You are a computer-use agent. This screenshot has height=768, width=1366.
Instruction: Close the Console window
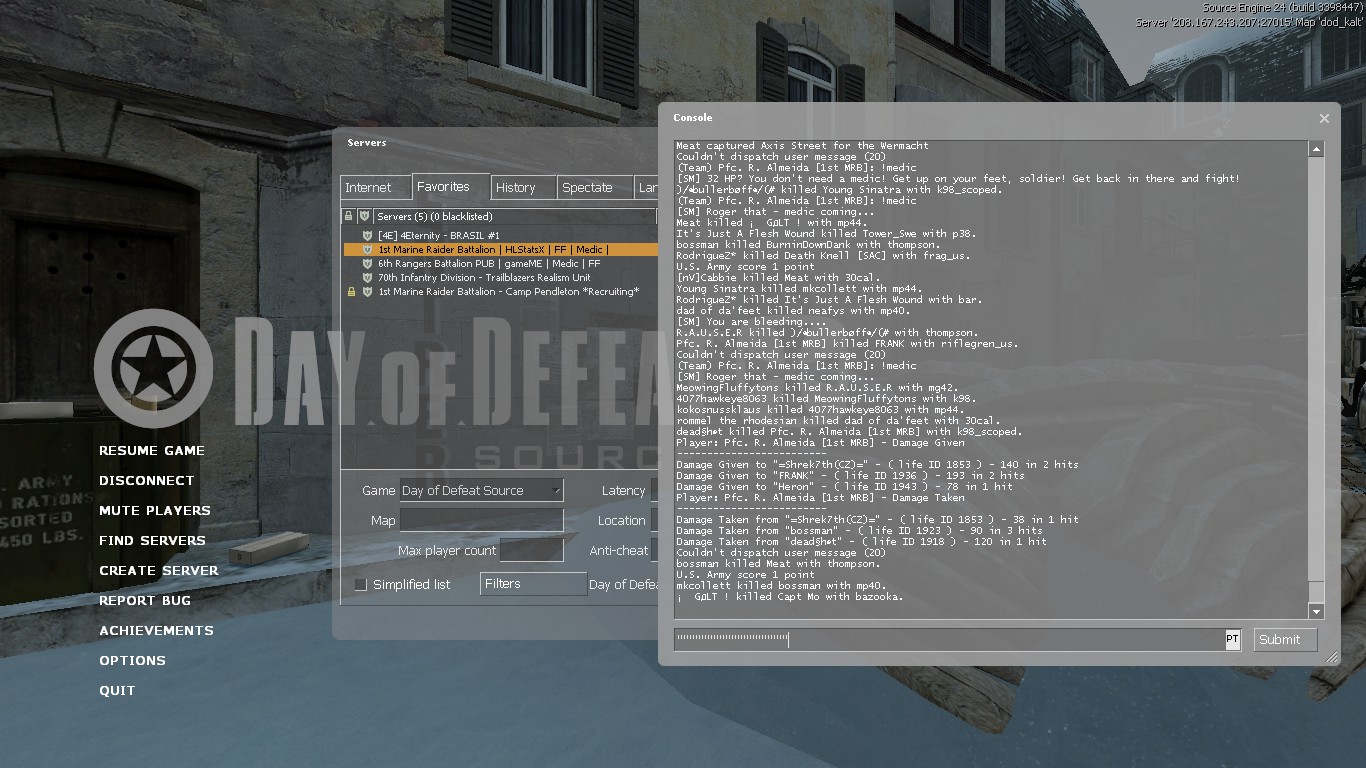tap(1324, 118)
